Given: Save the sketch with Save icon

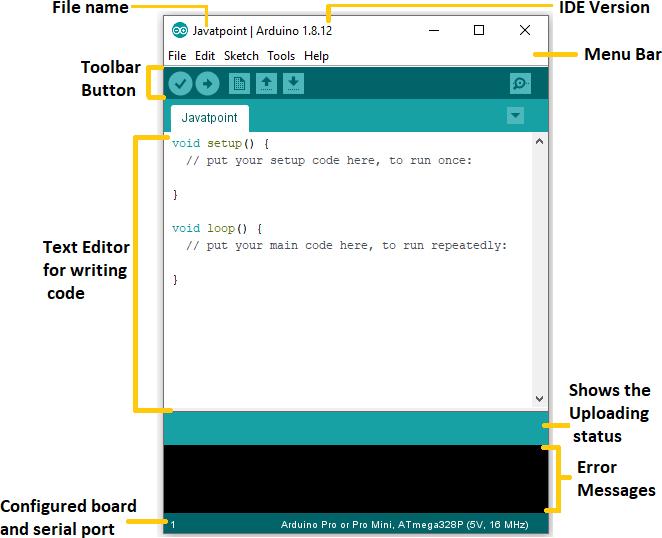Looking at the screenshot, I should [x=293, y=84].
